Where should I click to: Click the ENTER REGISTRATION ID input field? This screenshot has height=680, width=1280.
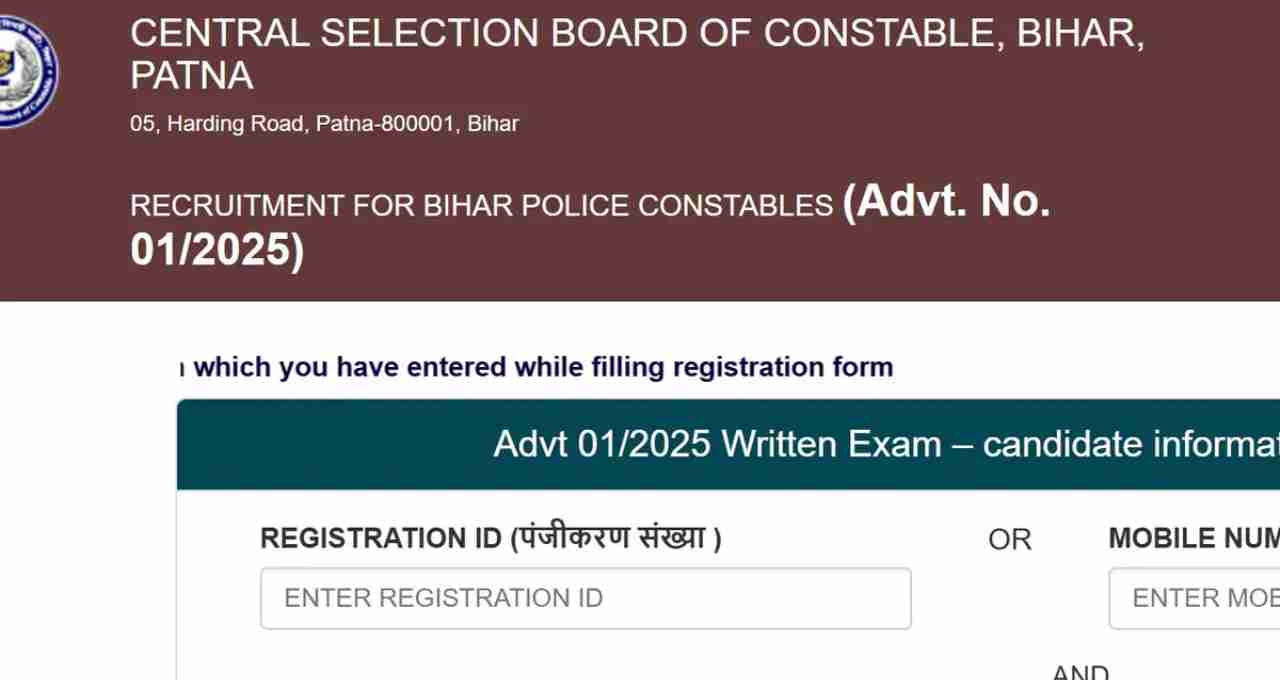(586, 598)
